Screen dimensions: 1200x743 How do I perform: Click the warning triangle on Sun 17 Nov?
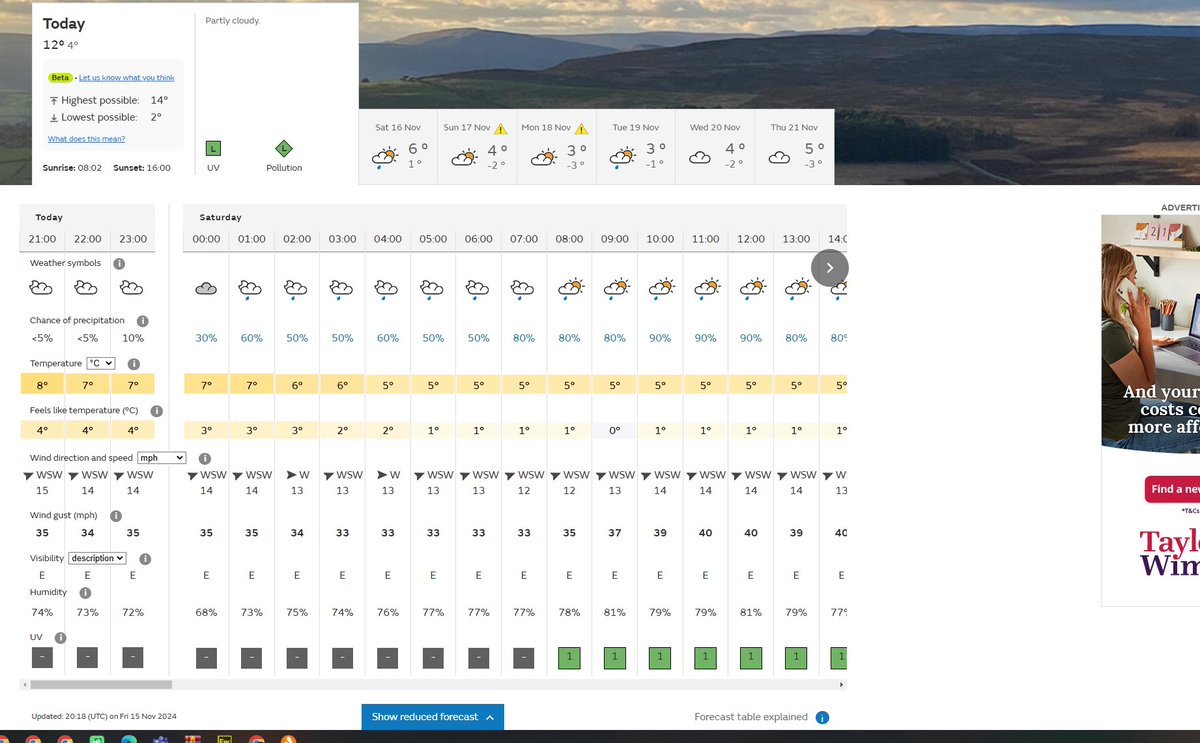[500, 128]
